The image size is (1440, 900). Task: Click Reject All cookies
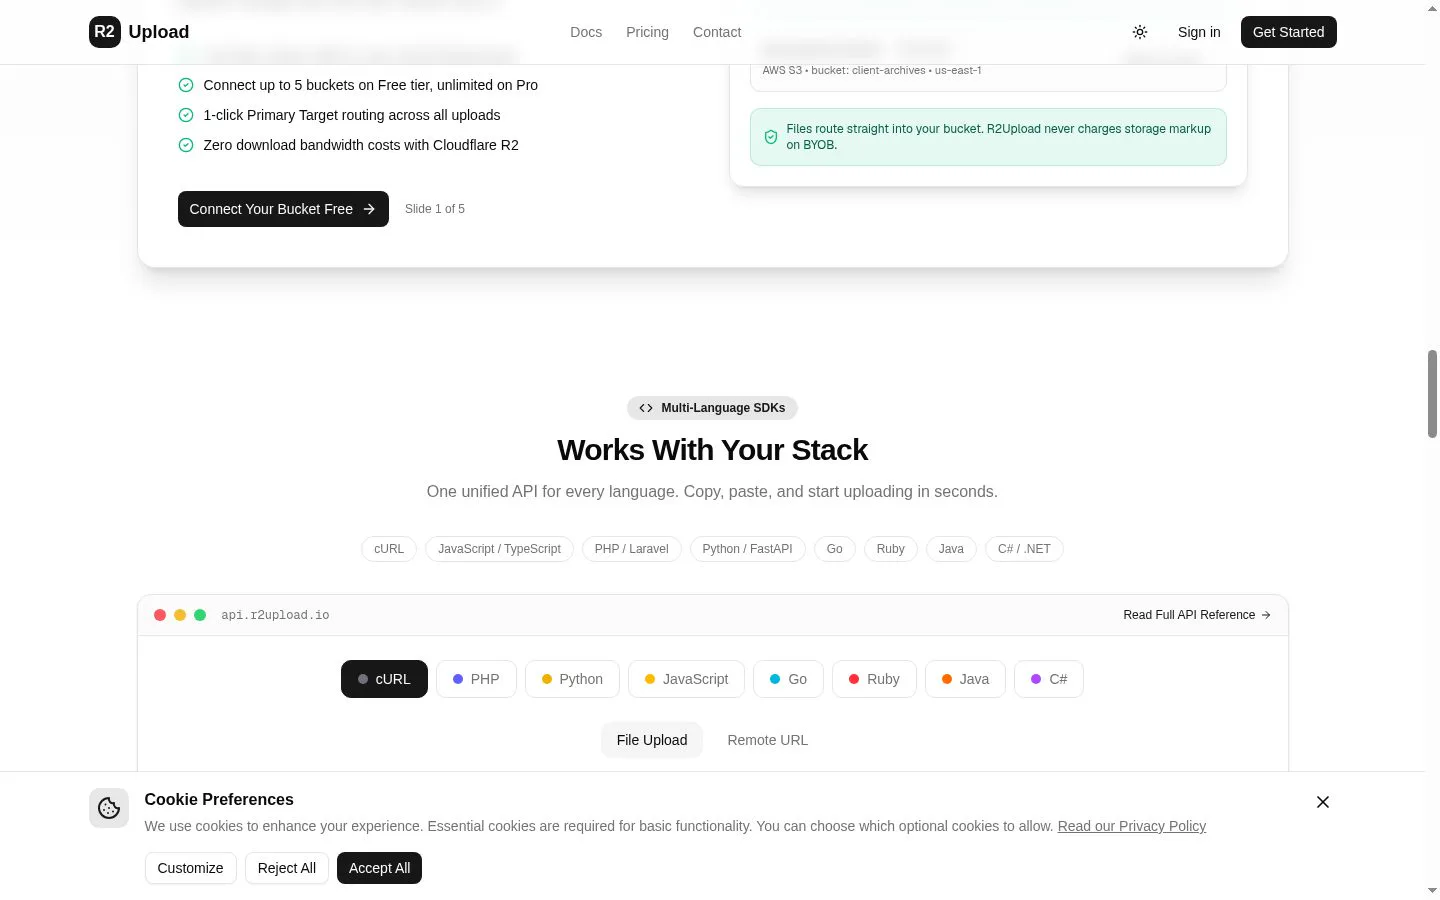tap(287, 868)
